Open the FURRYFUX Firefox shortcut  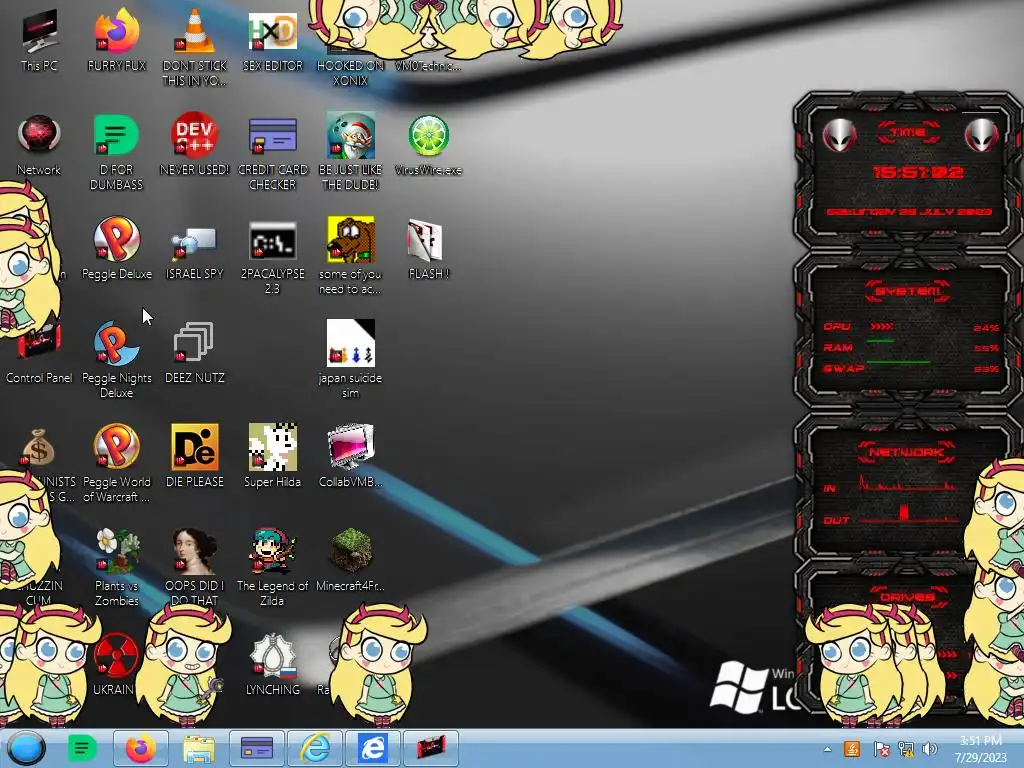[x=117, y=40]
